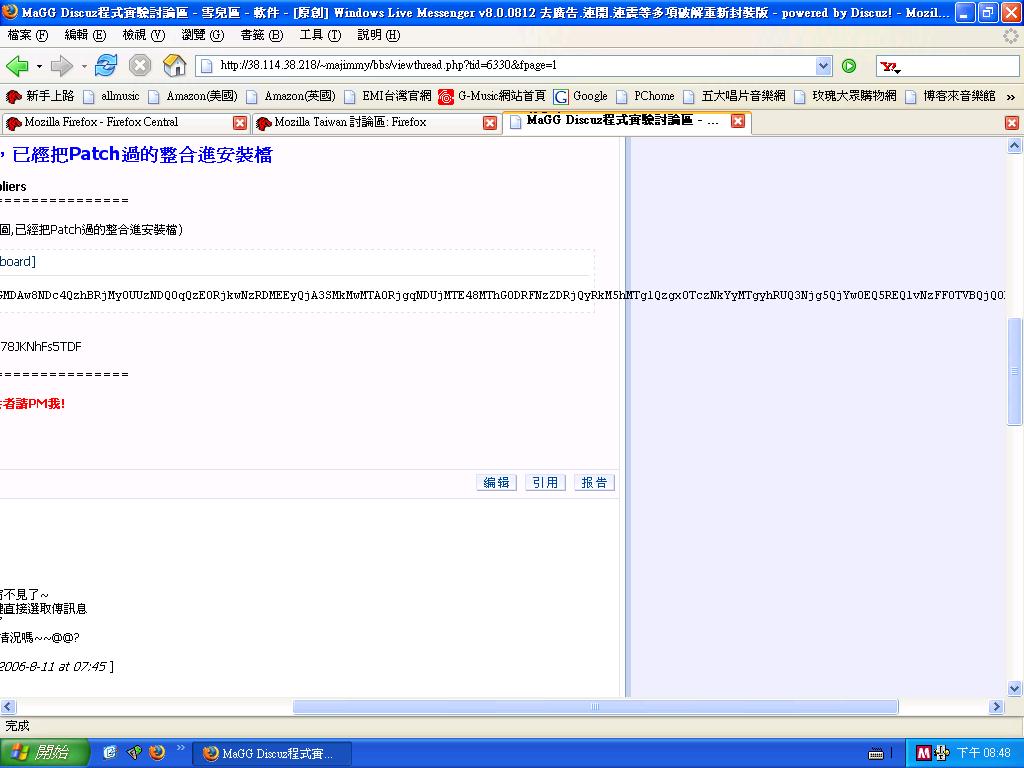This screenshot has width=1024, height=768.
Task: Click the stop loading icon
Action: [x=140, y=65]
